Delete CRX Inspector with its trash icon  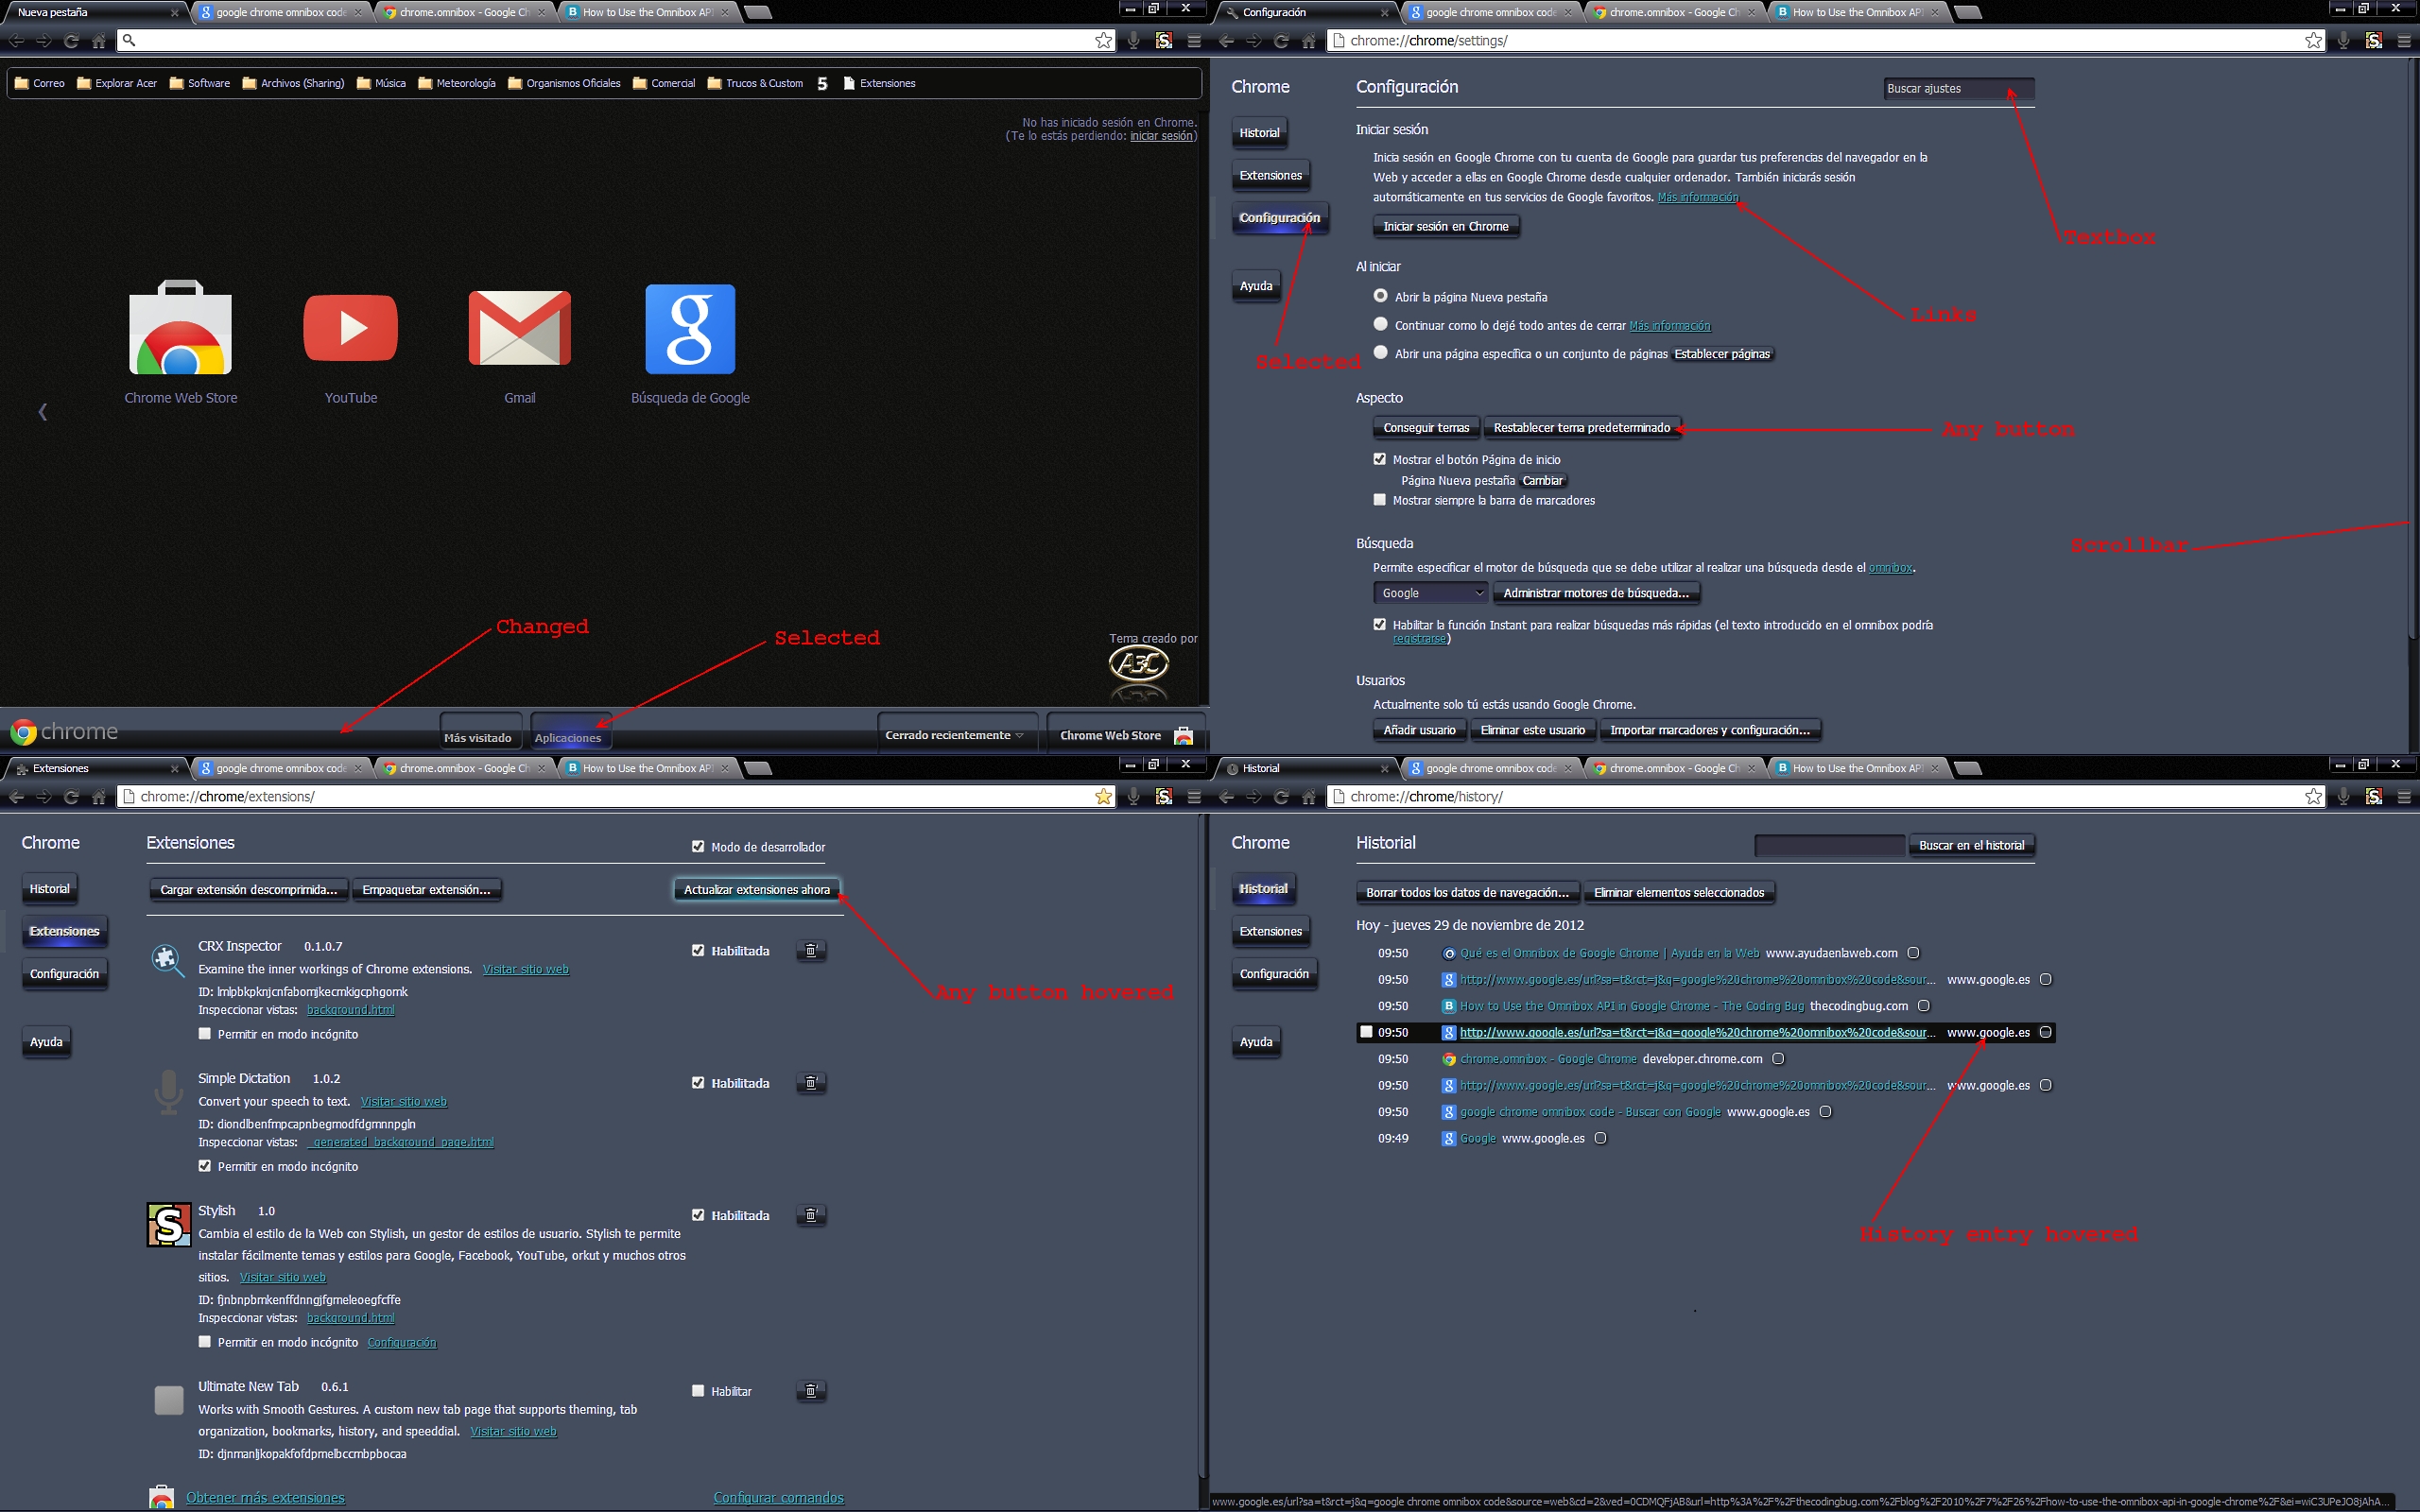(811, 950)
